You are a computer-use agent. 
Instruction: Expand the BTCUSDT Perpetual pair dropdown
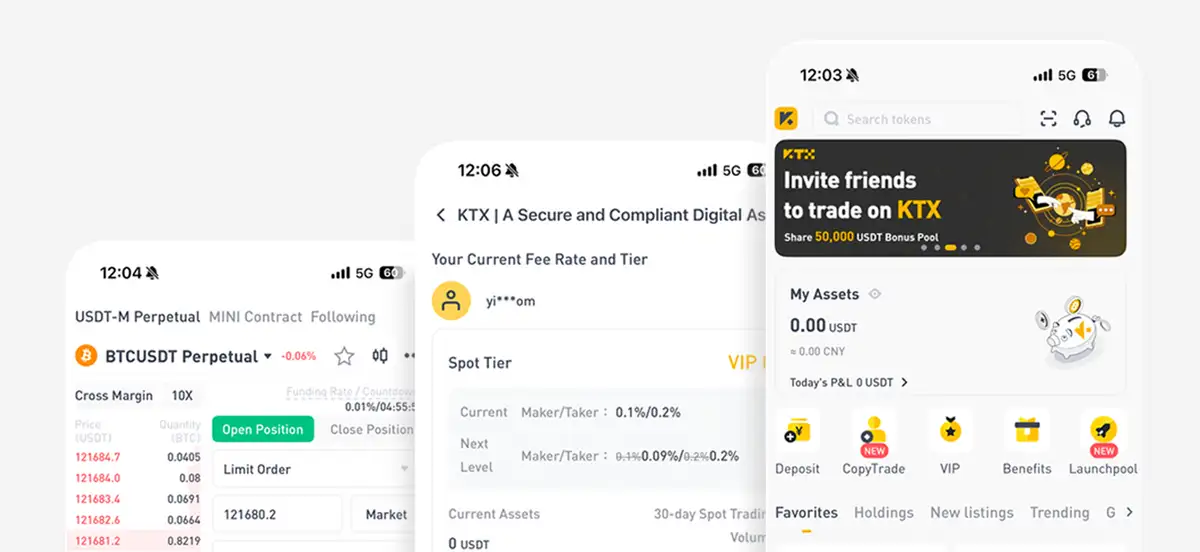click(268, 357)
